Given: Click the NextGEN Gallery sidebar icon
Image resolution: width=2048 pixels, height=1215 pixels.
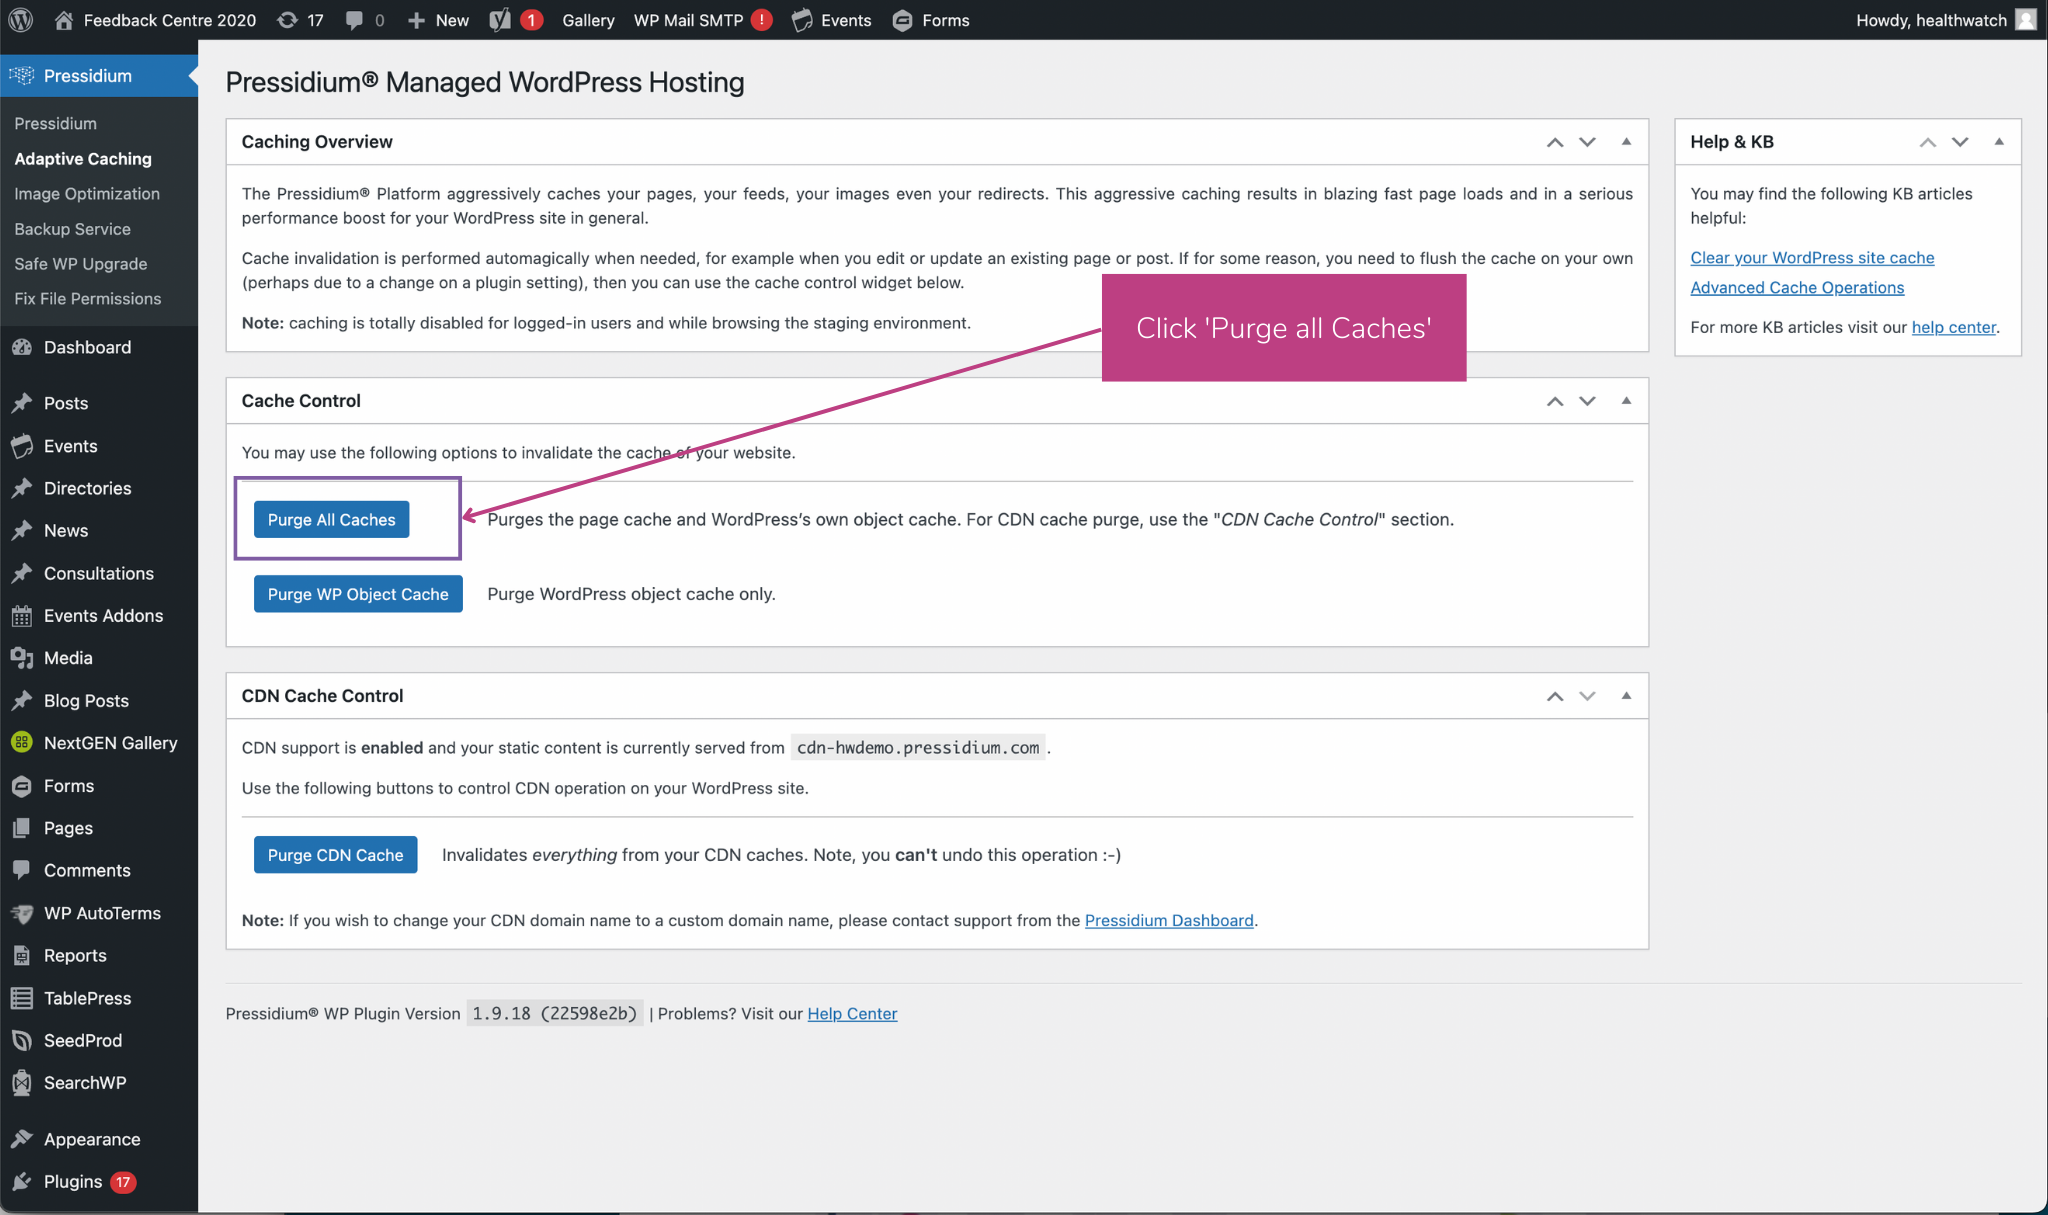Looking at the screenshot, I should pyautogui.click(x=22, y=743).
